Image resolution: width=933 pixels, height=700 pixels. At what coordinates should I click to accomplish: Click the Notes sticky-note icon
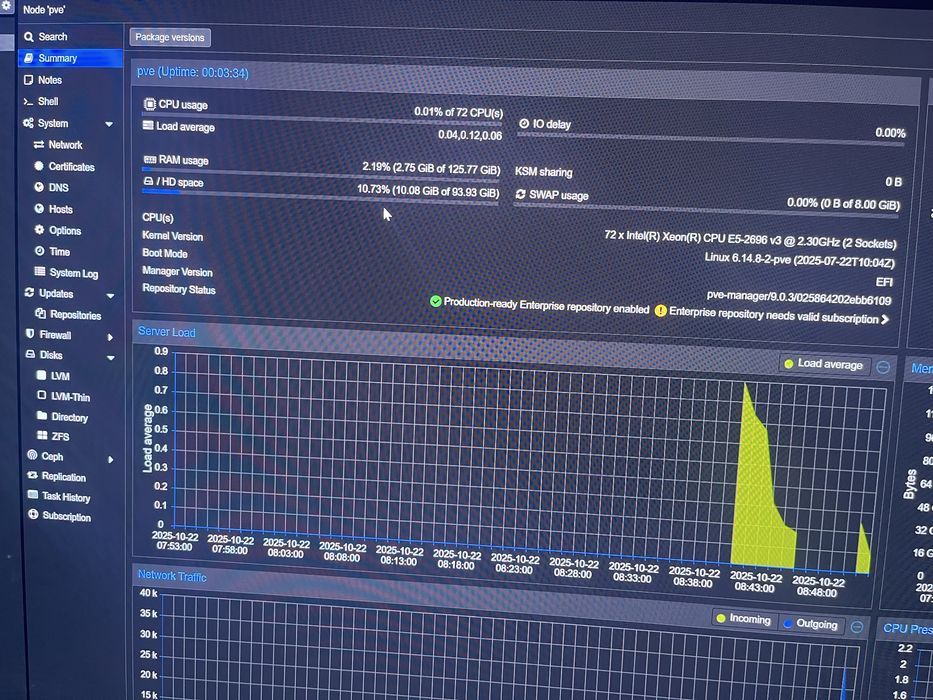[28, 79]
